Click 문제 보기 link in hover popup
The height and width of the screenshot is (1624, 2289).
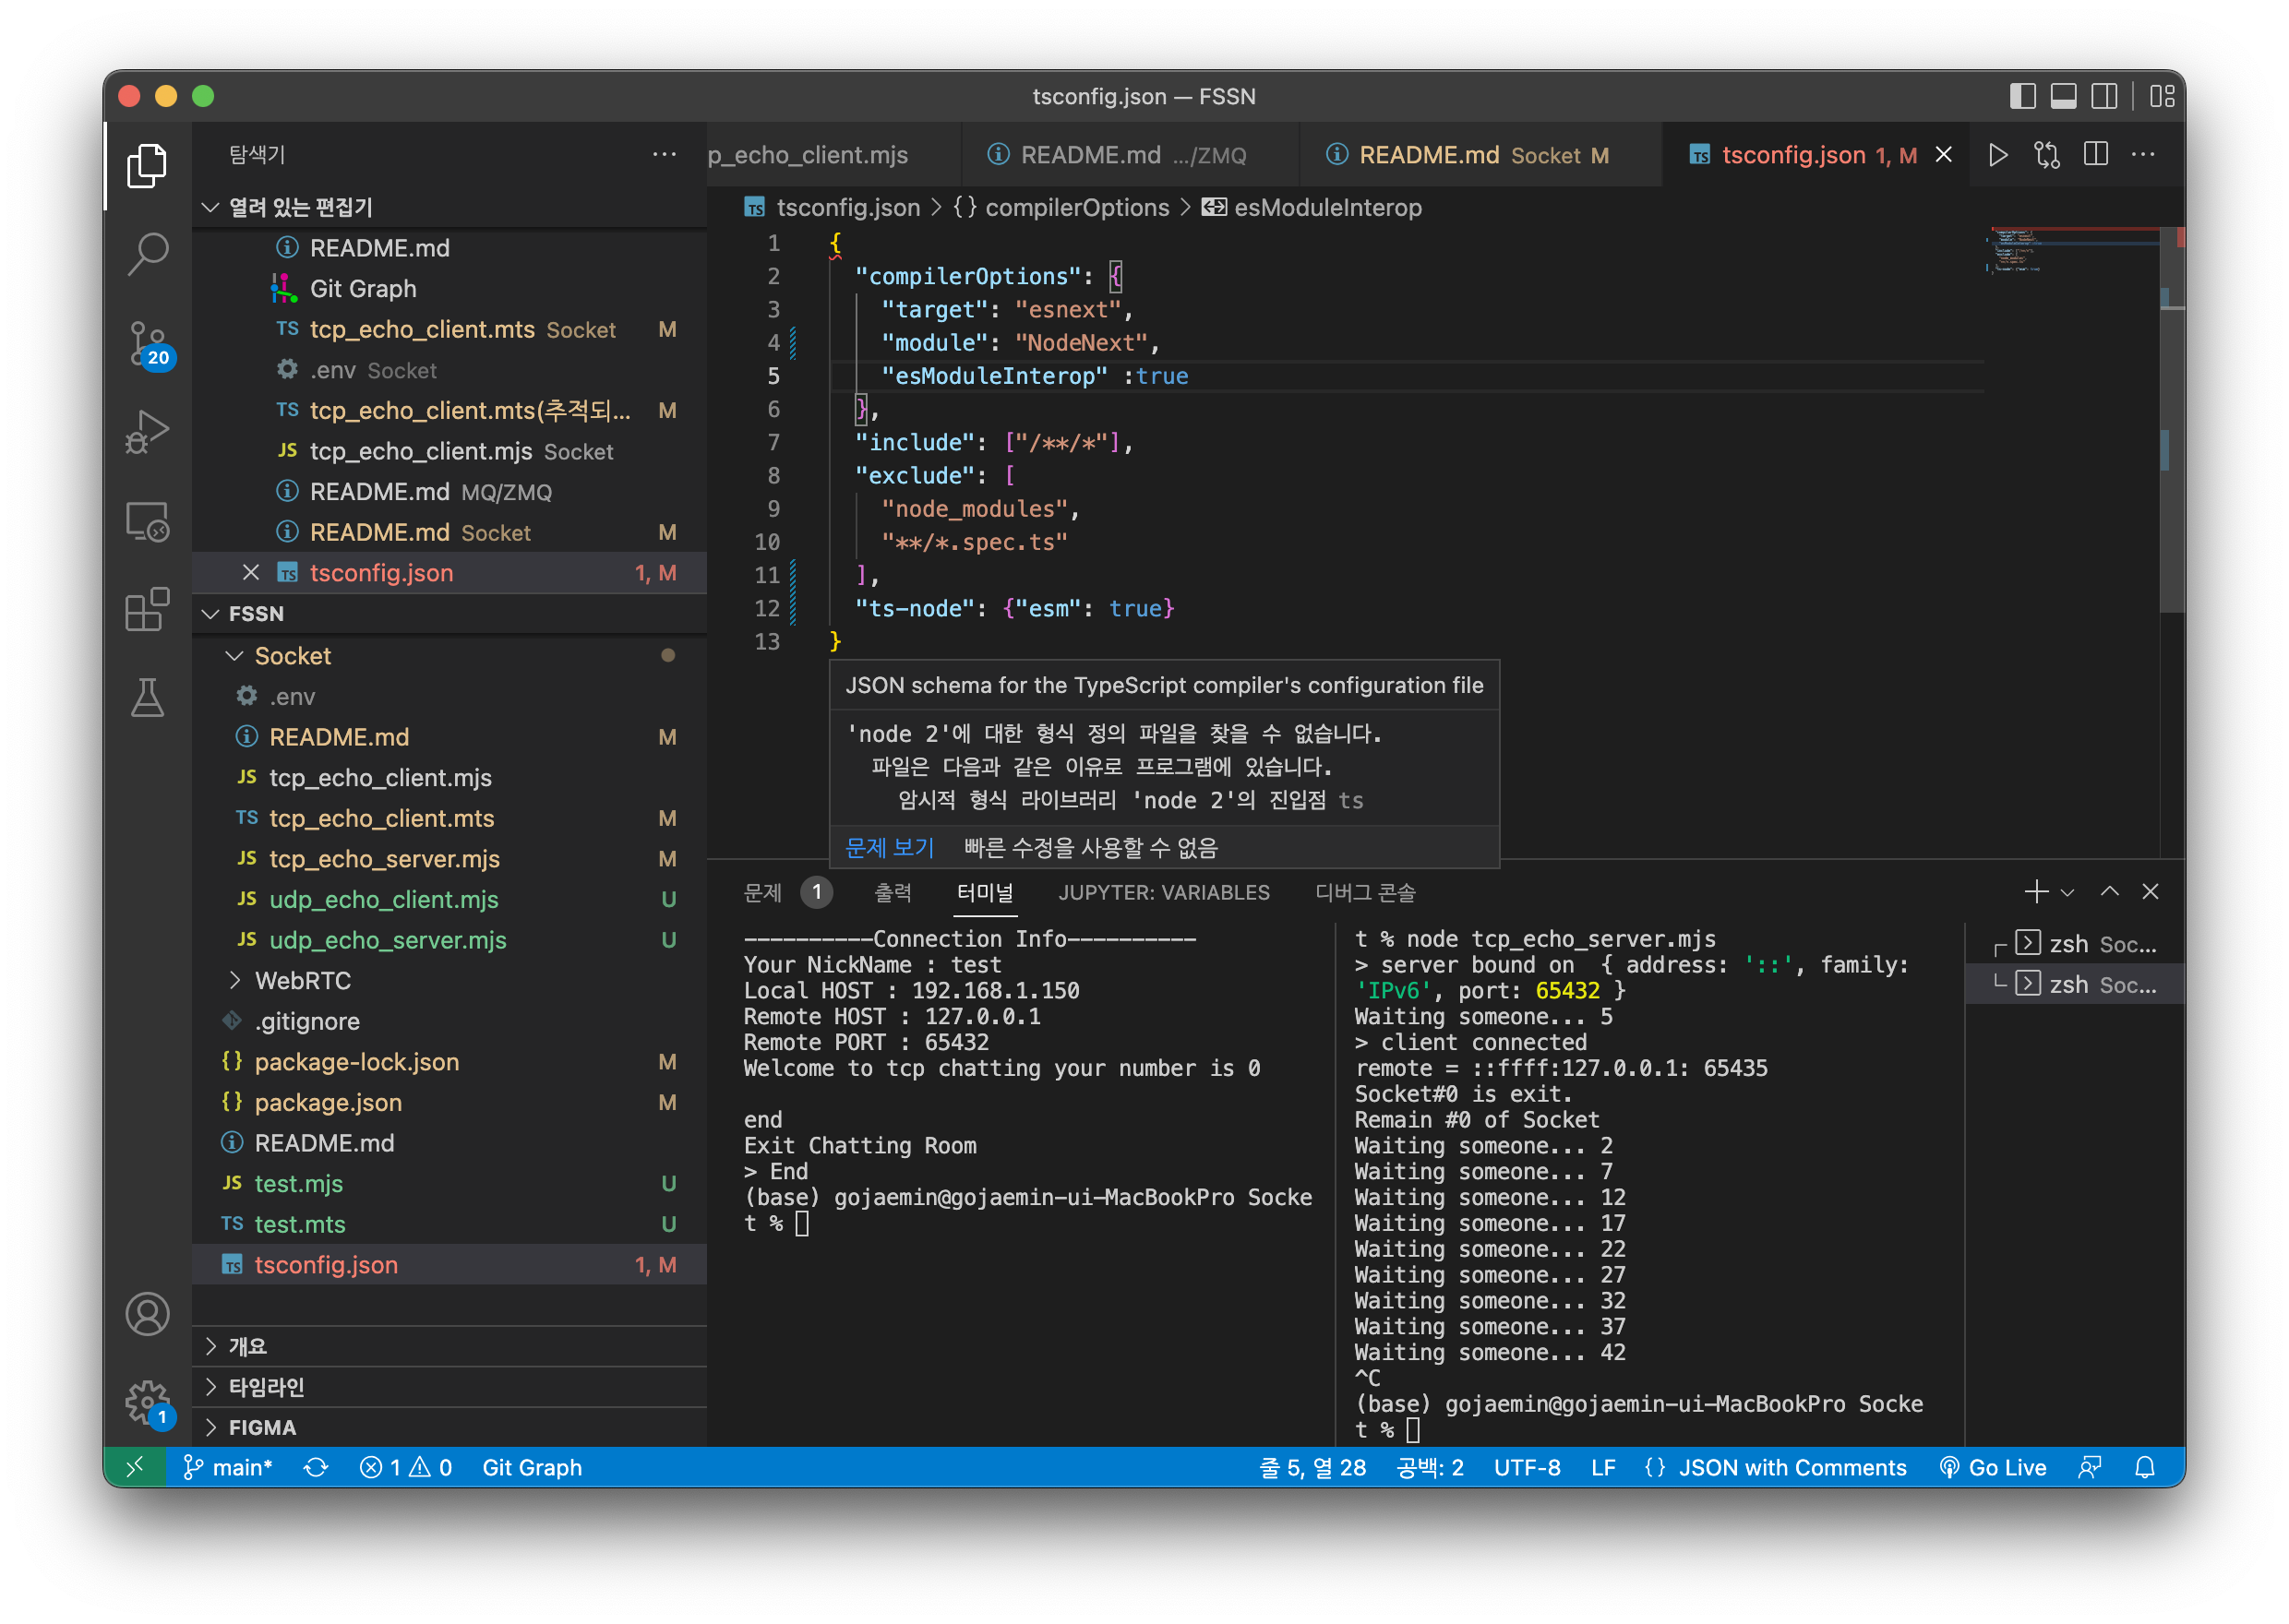click(889, 847)
